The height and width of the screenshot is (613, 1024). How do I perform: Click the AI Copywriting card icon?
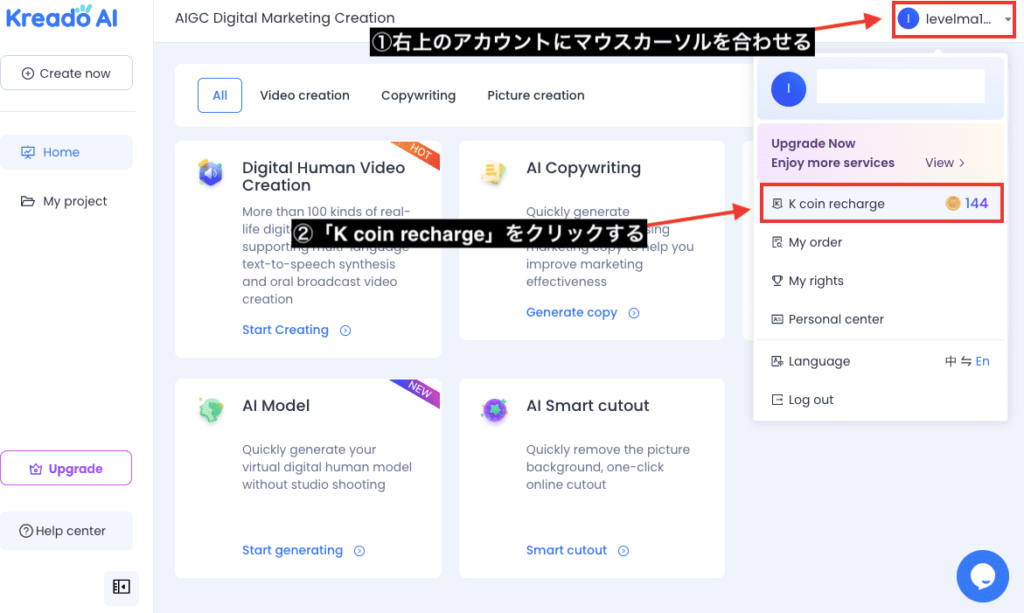click(494, 173)
